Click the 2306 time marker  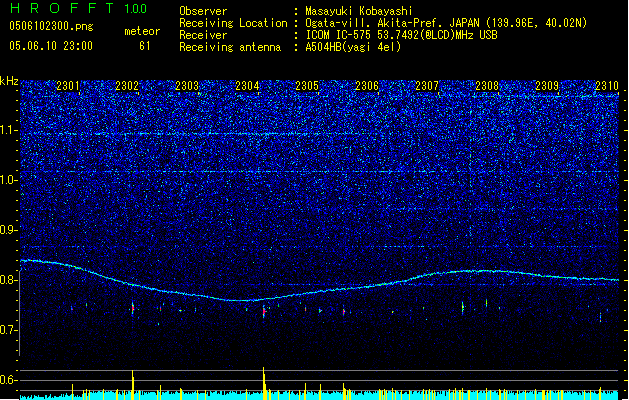click(367, 86)
